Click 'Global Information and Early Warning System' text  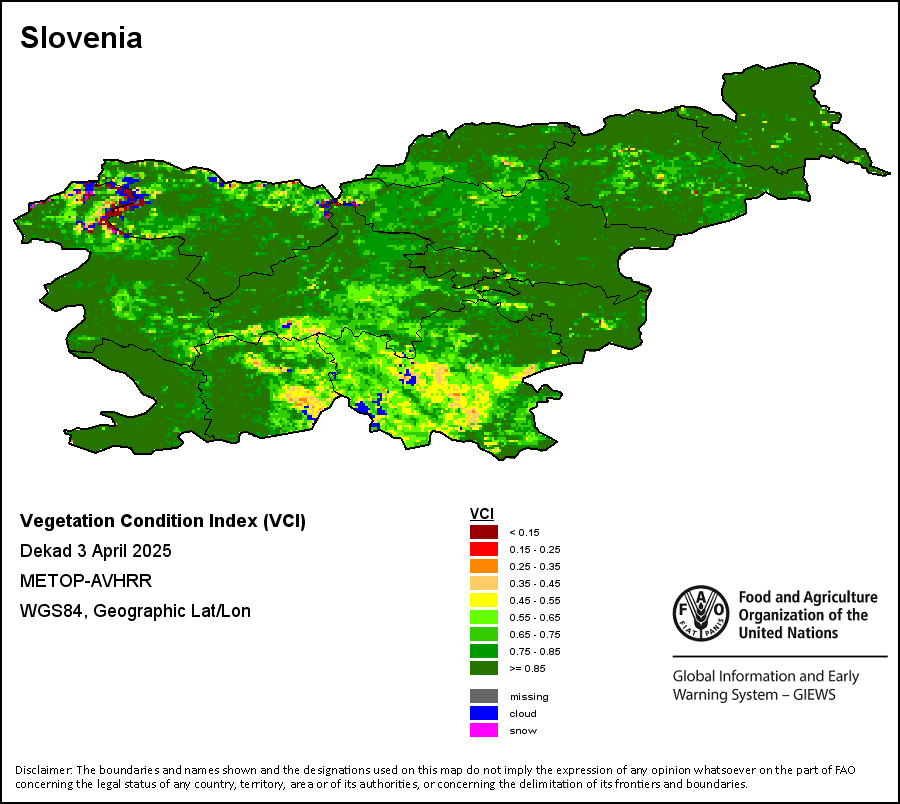766,685
